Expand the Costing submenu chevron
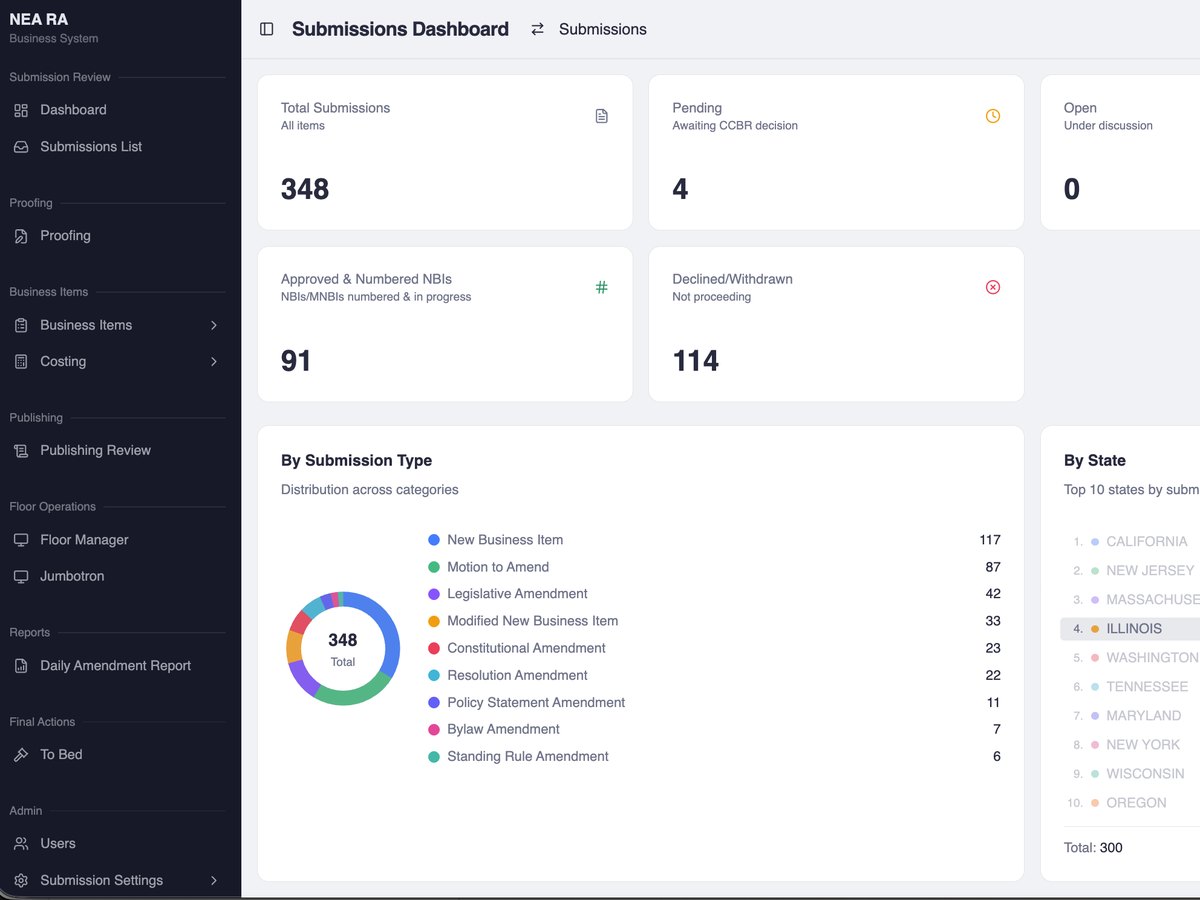 pos(214,362)
